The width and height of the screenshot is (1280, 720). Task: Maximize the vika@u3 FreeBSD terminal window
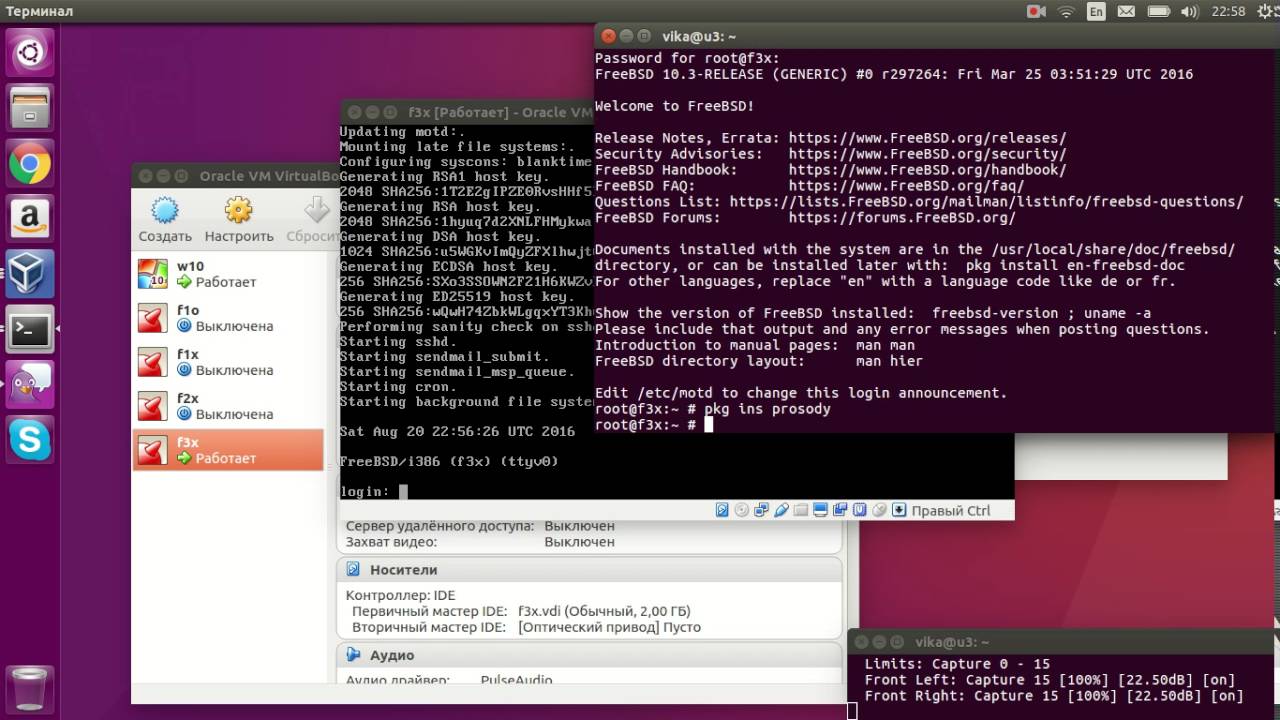(x=645, y=35)
